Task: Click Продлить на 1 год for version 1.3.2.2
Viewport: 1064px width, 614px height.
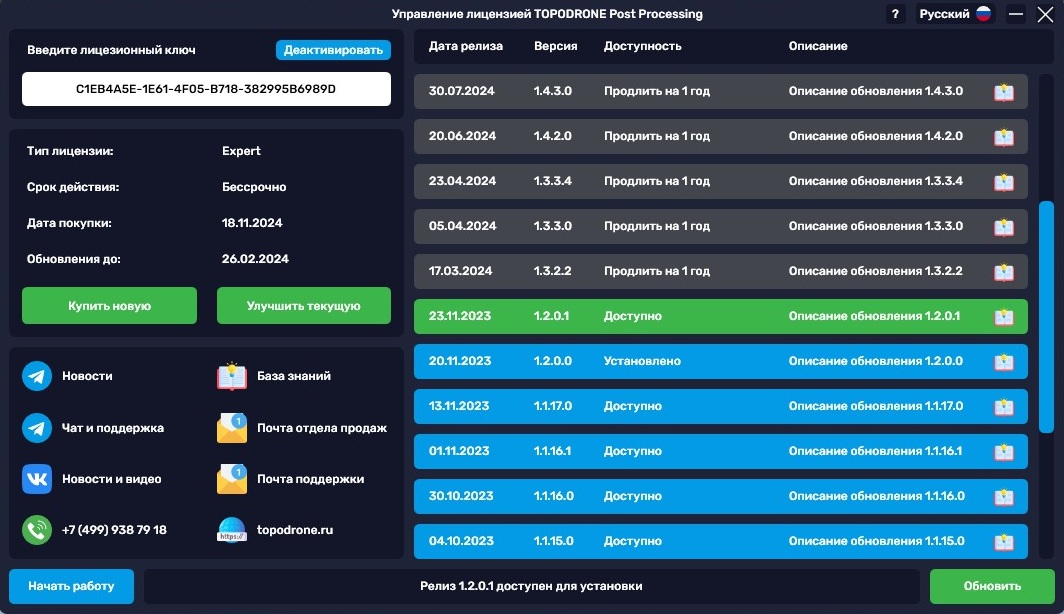Action: (x=657, y=271)
